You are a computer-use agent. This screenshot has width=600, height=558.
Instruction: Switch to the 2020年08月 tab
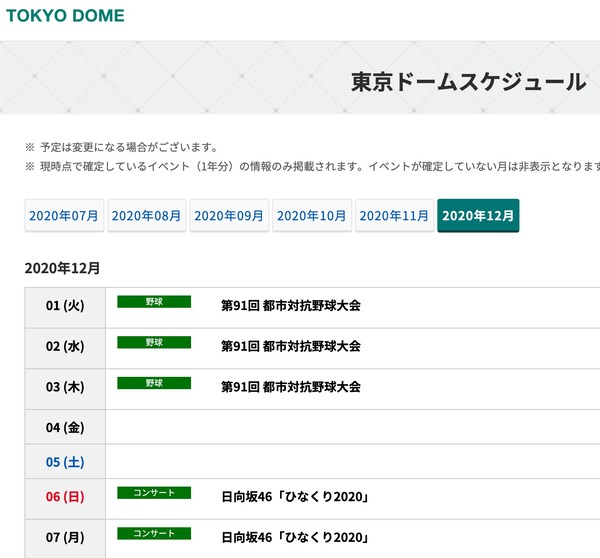pos(147,215)
